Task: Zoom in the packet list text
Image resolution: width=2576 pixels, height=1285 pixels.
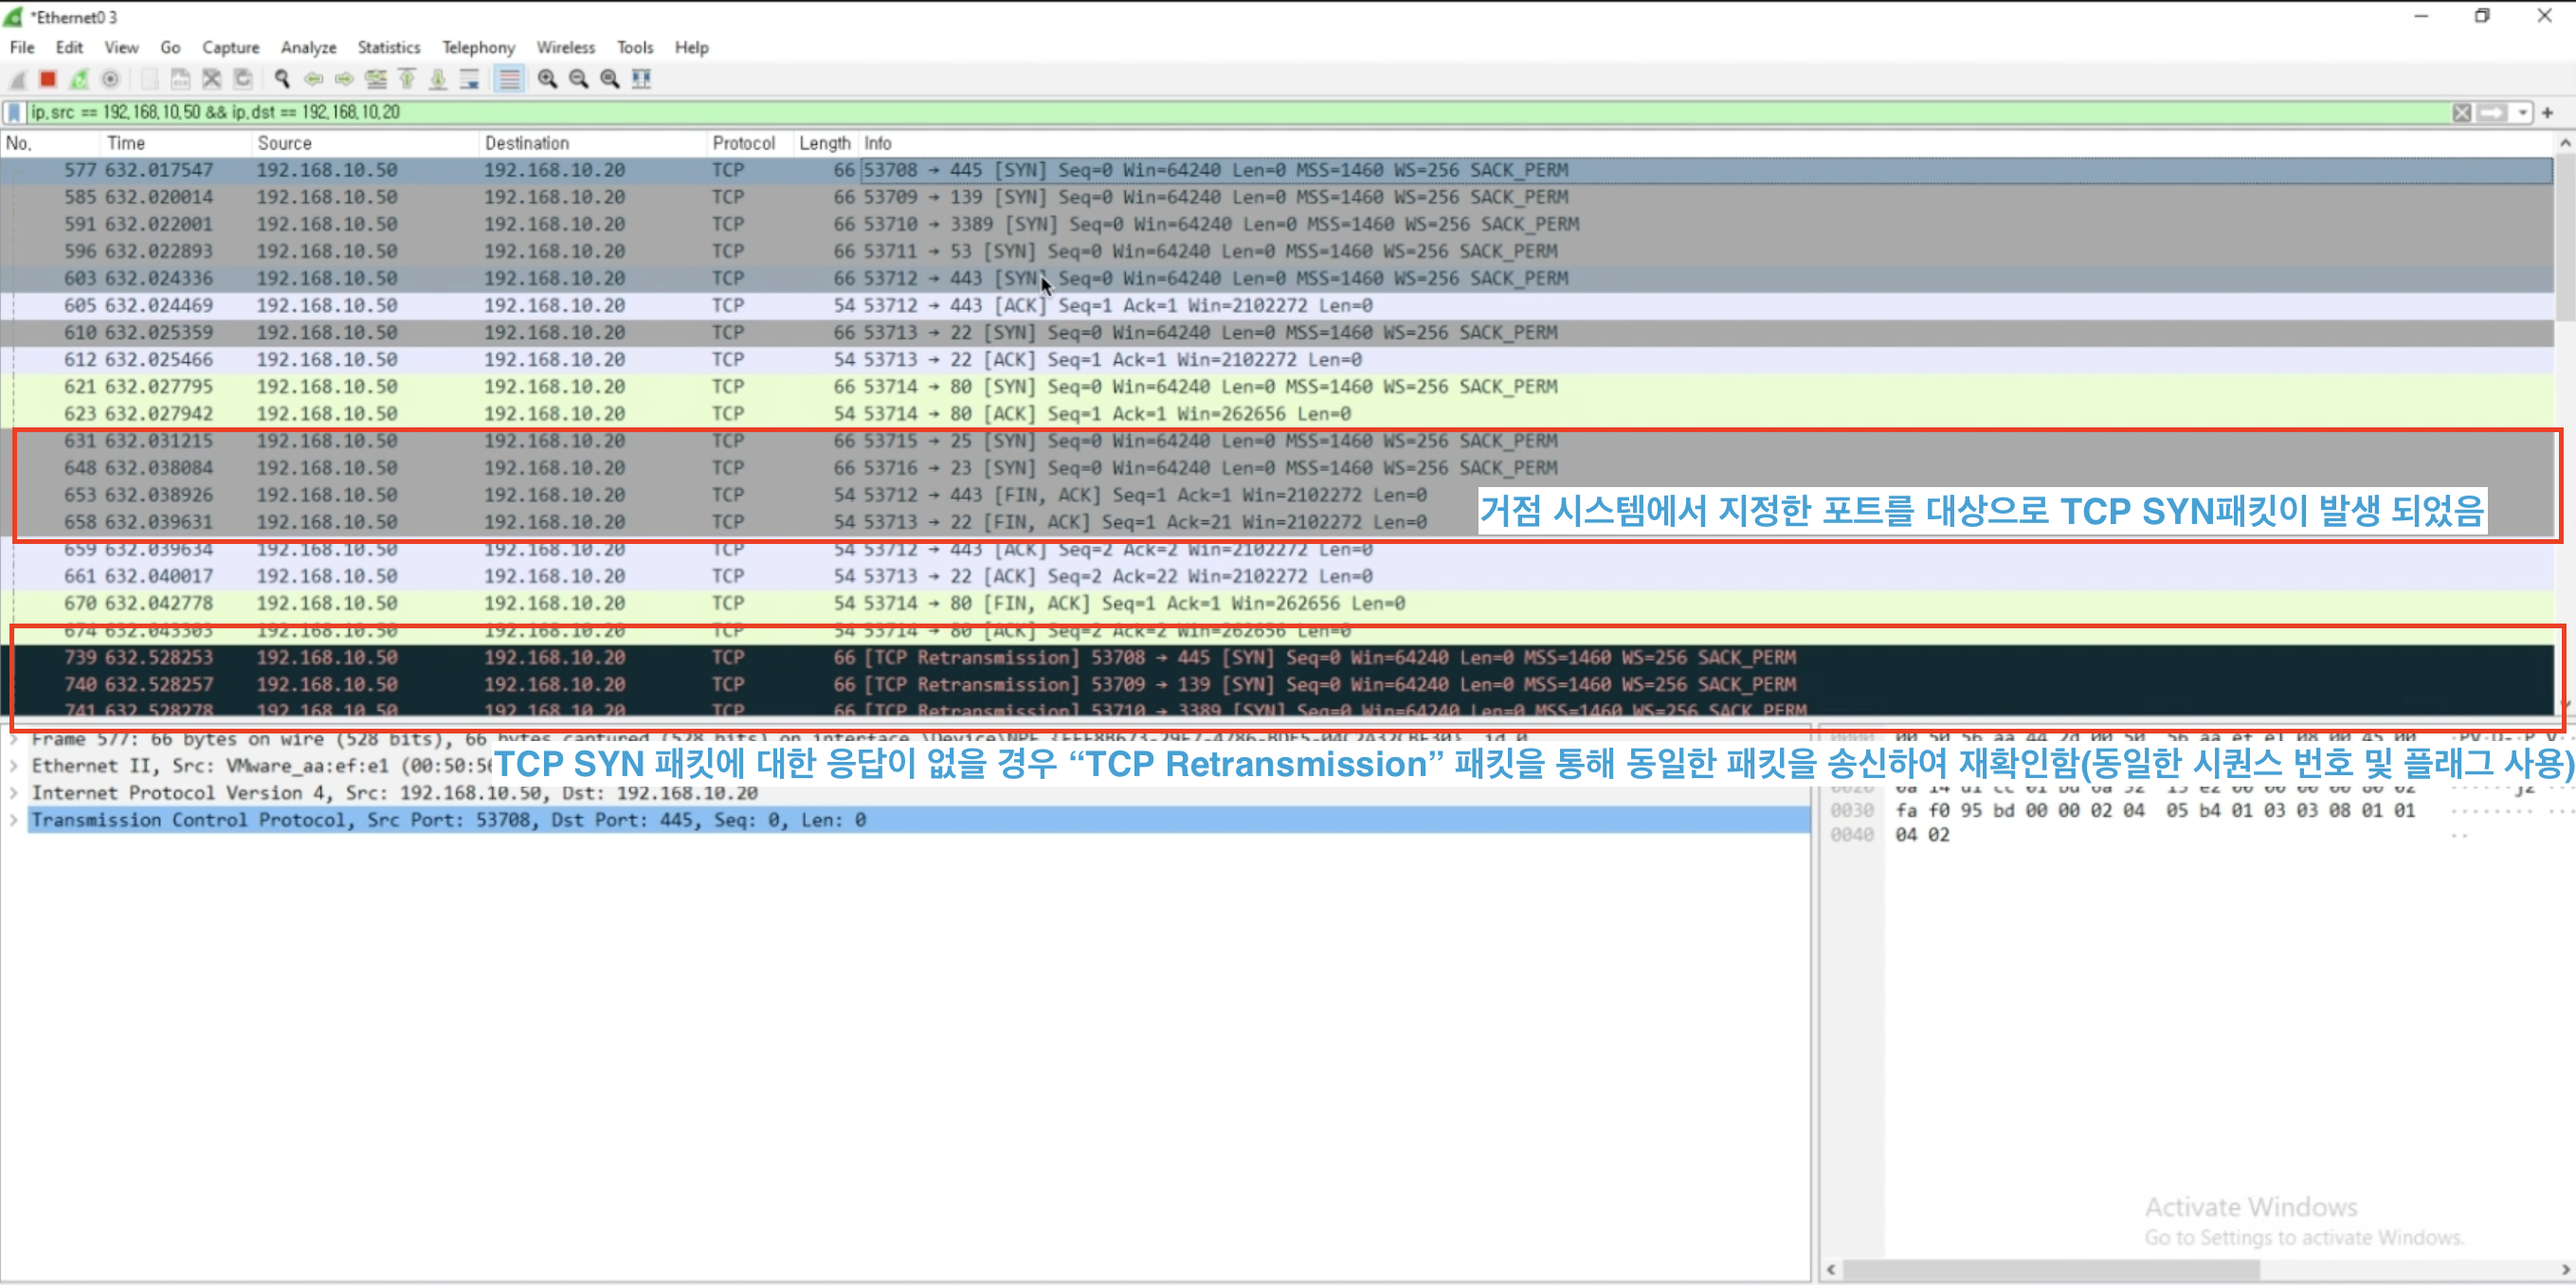Action: coord(547,79)
